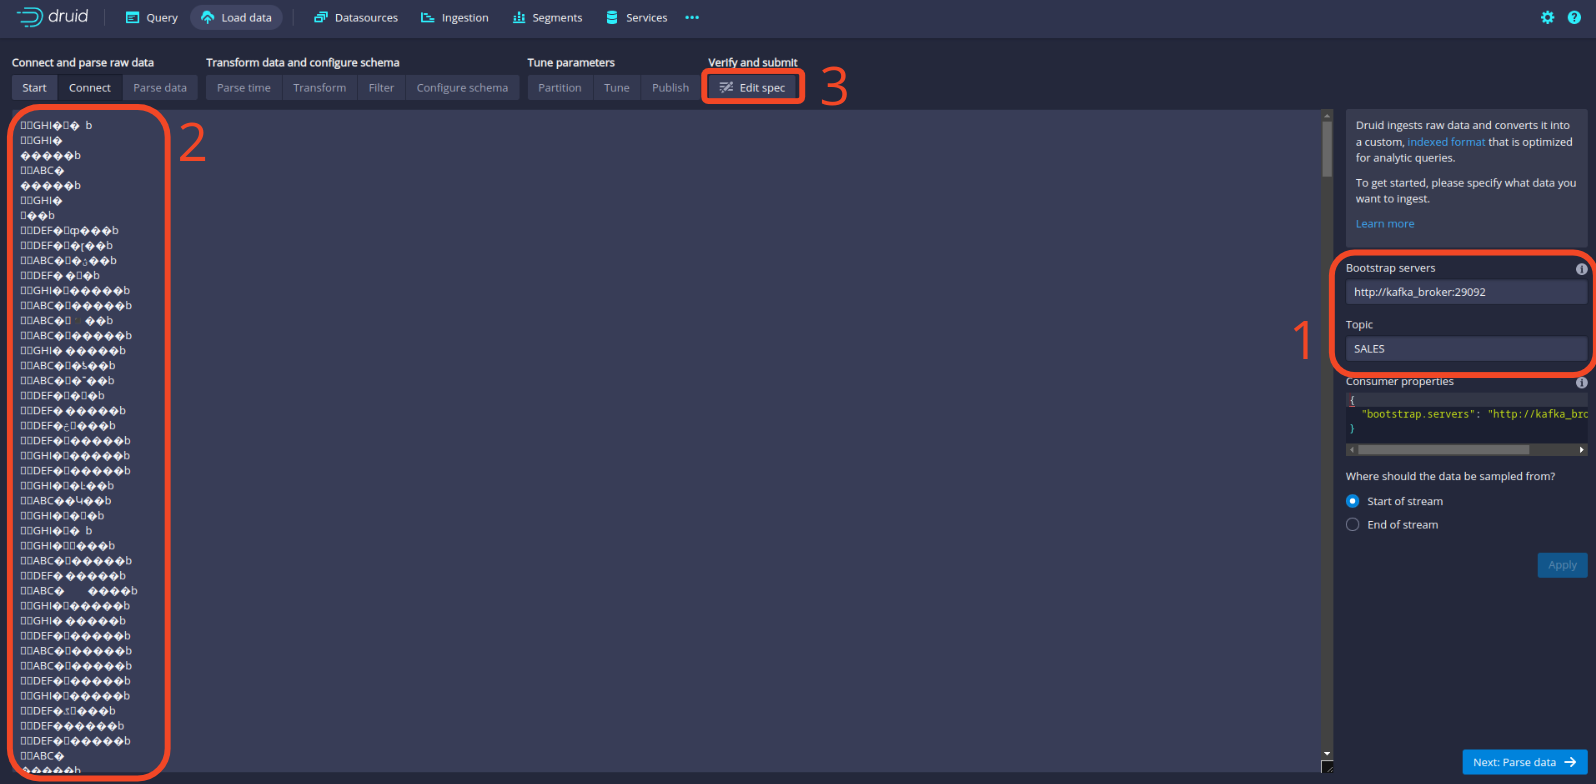The width and height of the screenshot is (1596, 784).
Task: Select Start of stream sampling option
Action: [x=1353, y=501]
